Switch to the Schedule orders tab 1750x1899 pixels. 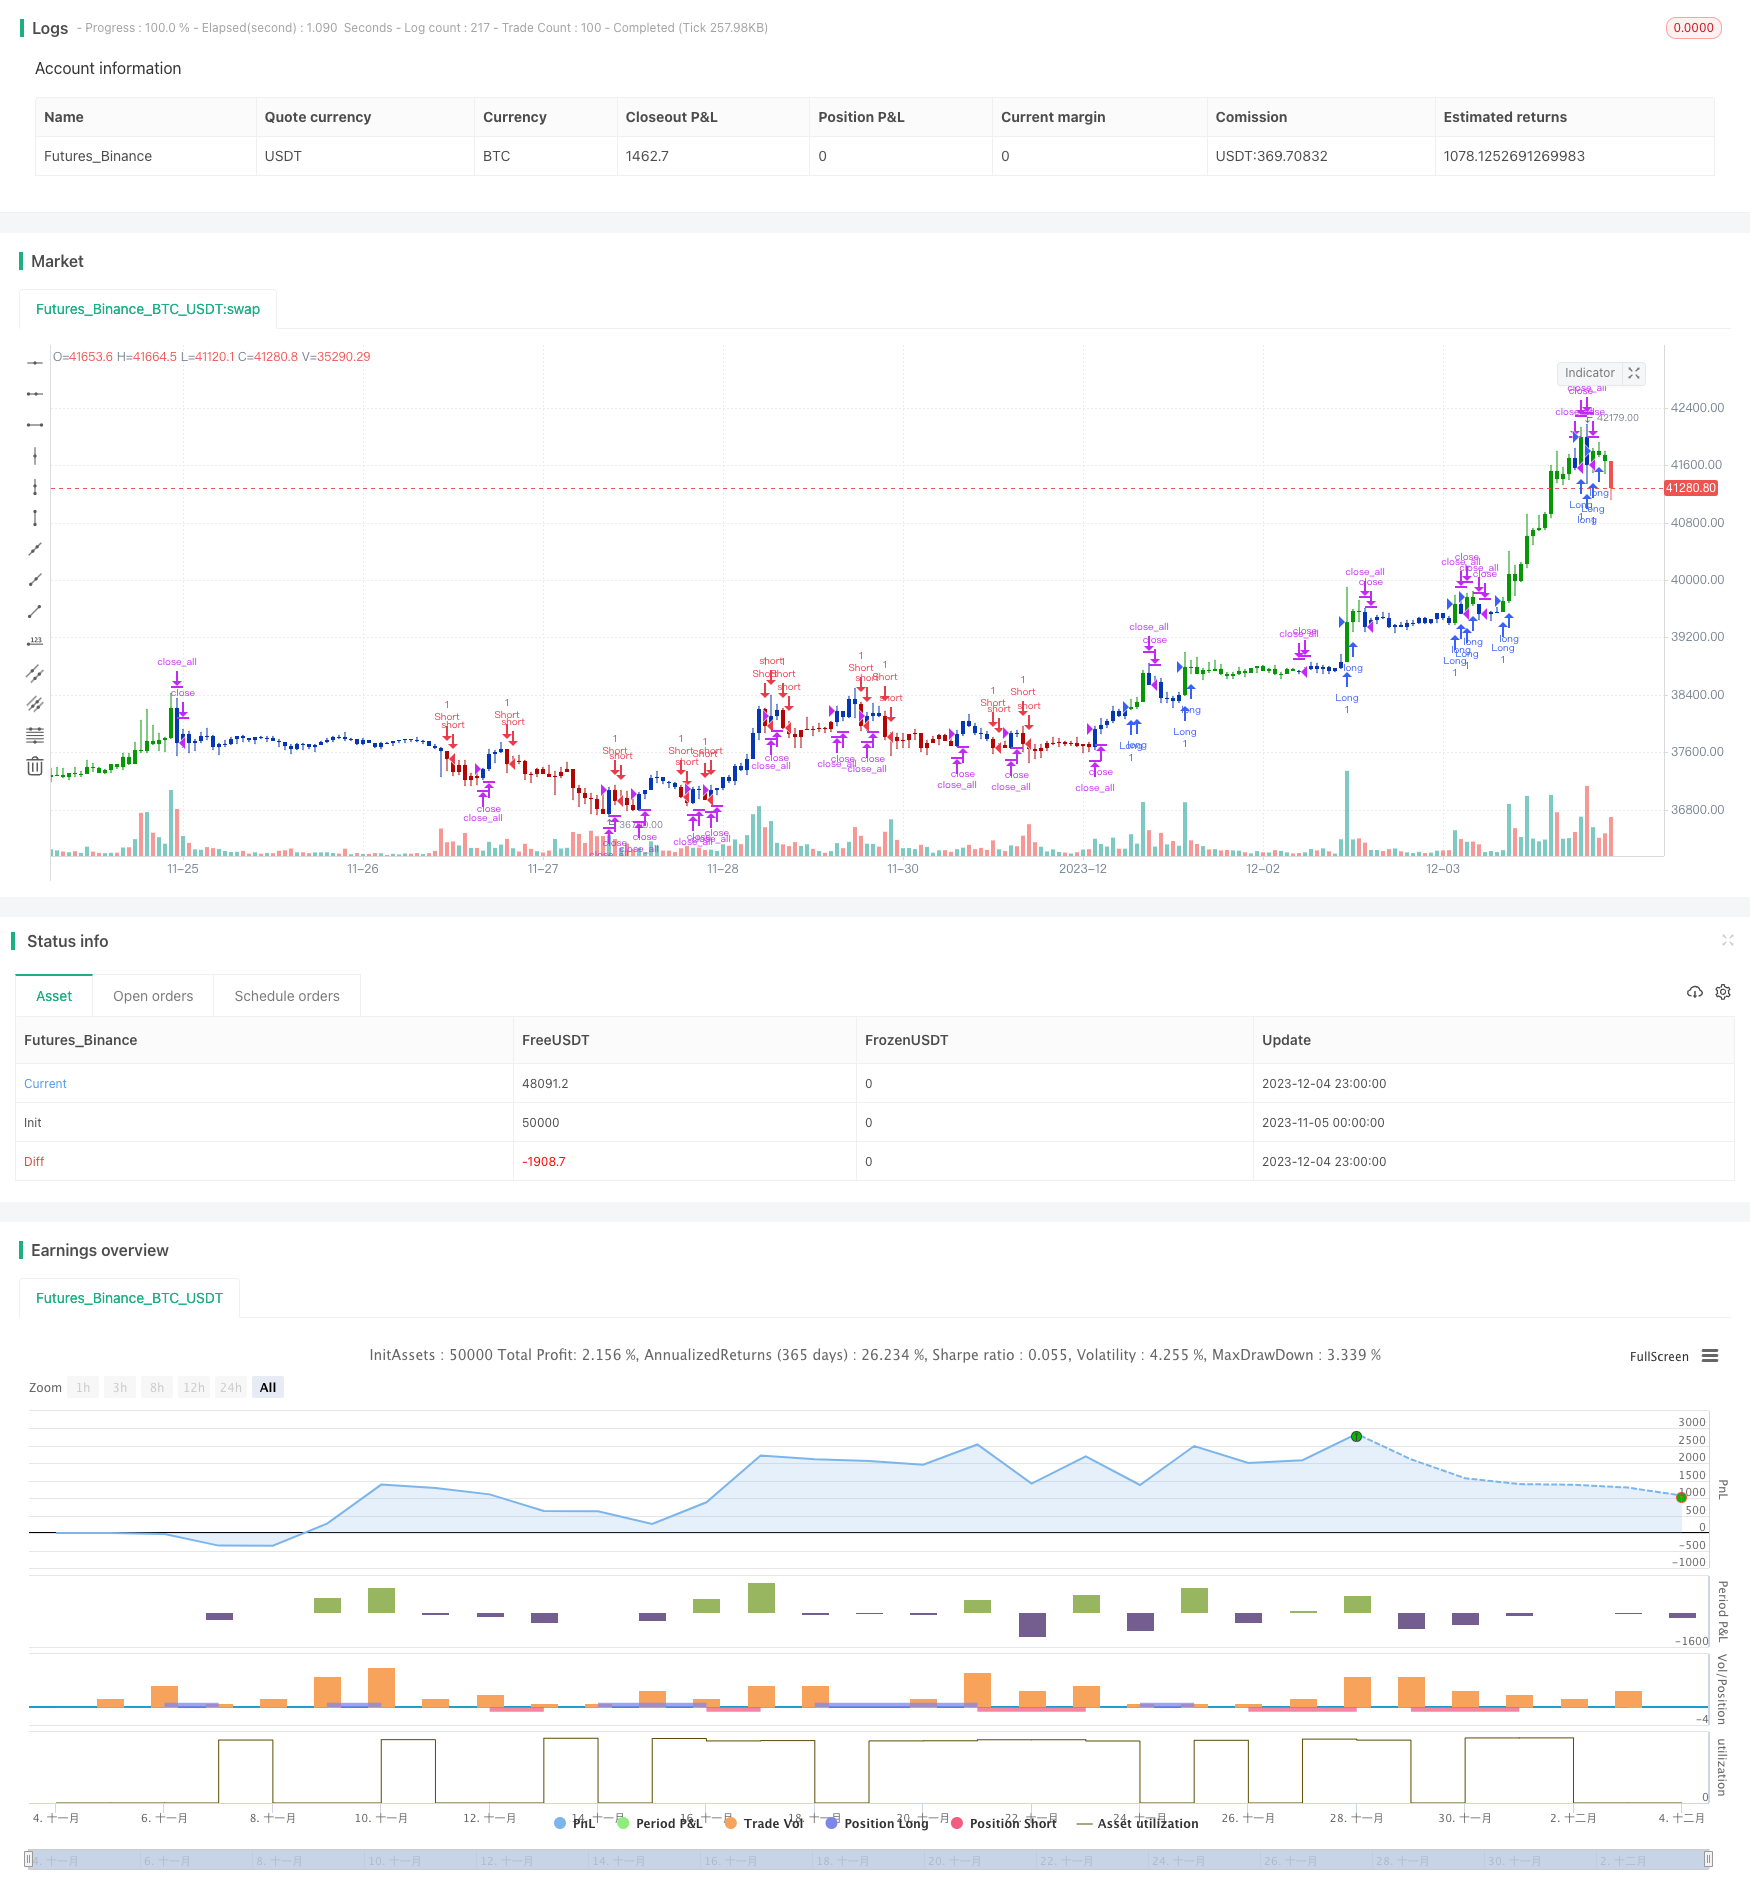(287, 995)
